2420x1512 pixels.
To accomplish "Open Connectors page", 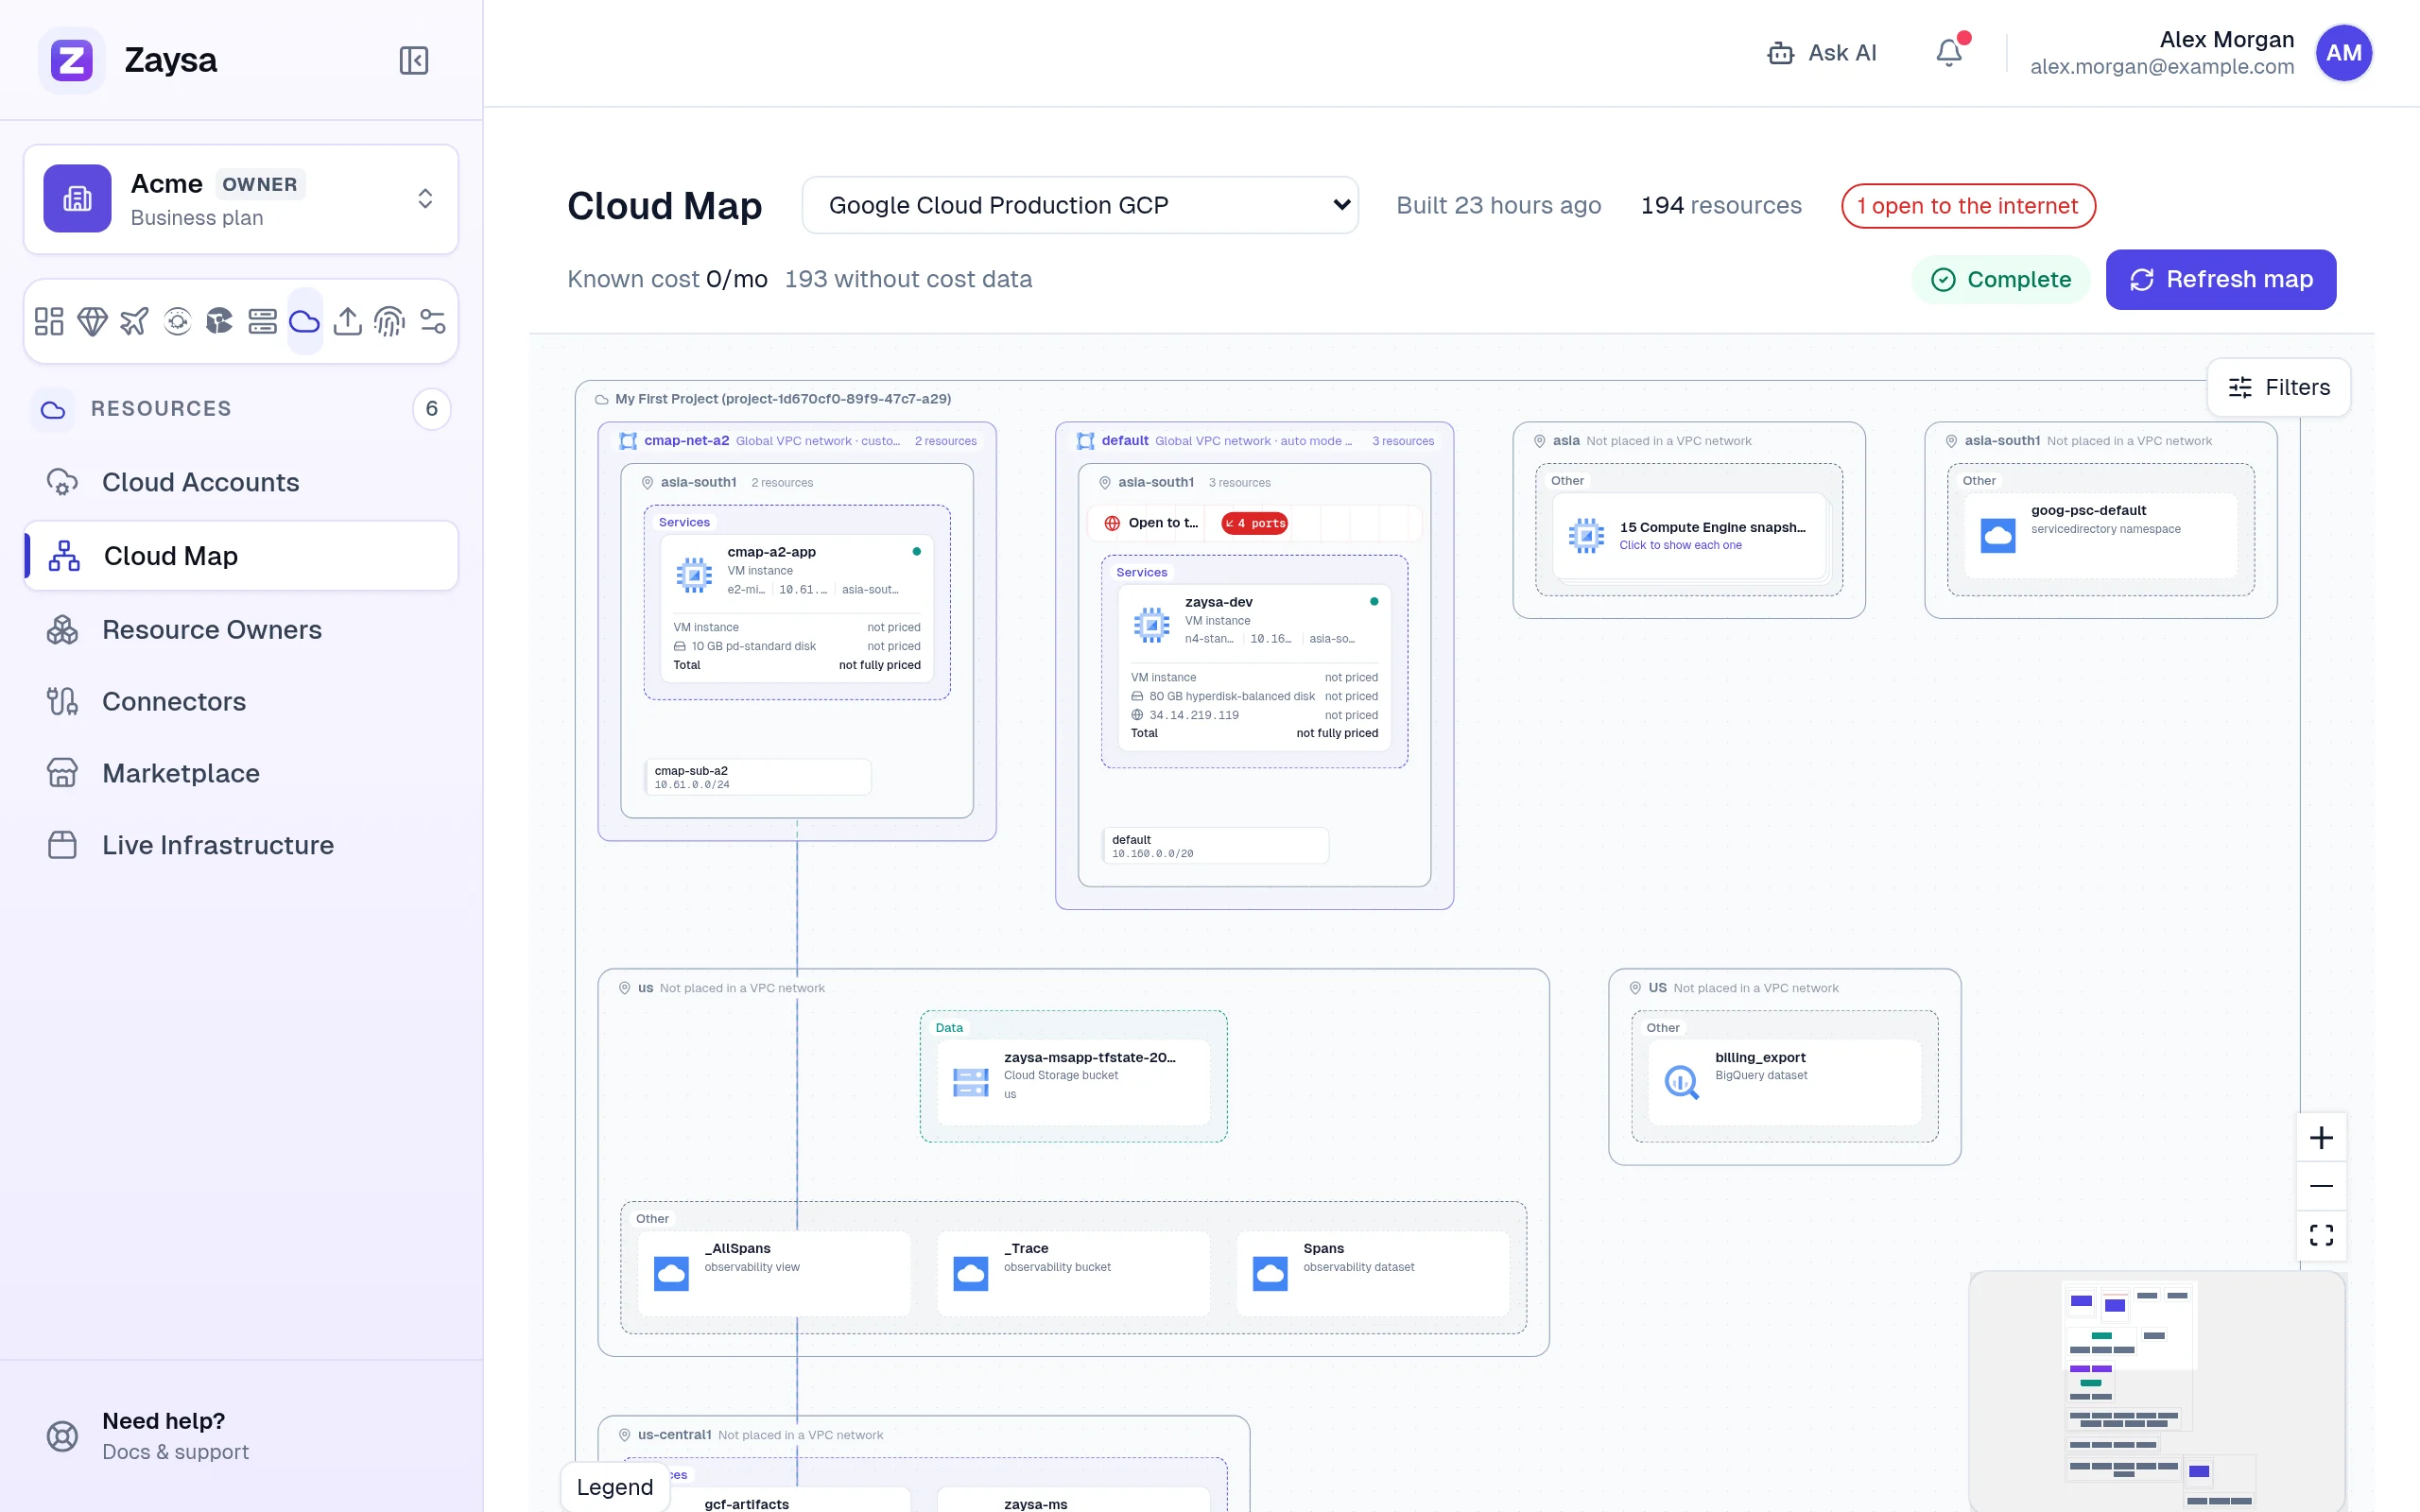I will [241, 701].
